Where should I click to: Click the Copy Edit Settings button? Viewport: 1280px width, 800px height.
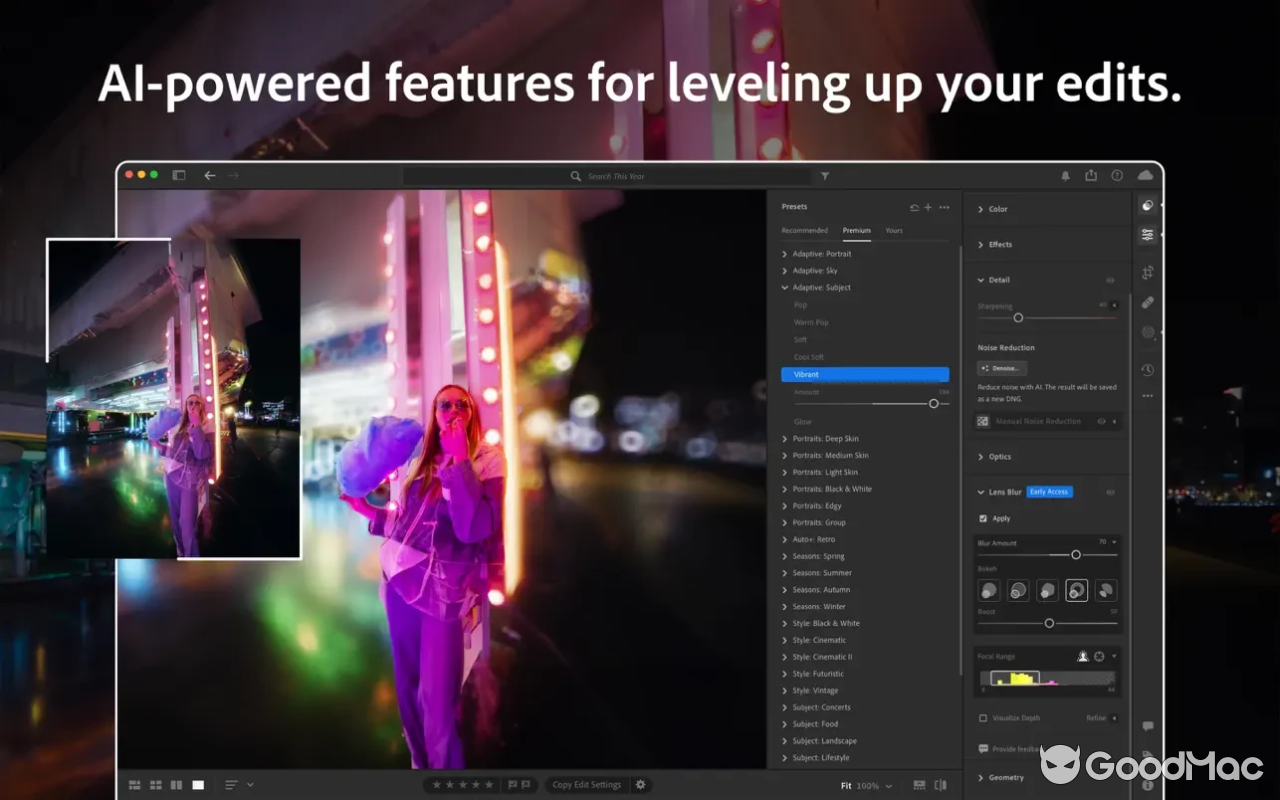pos(588,785)
